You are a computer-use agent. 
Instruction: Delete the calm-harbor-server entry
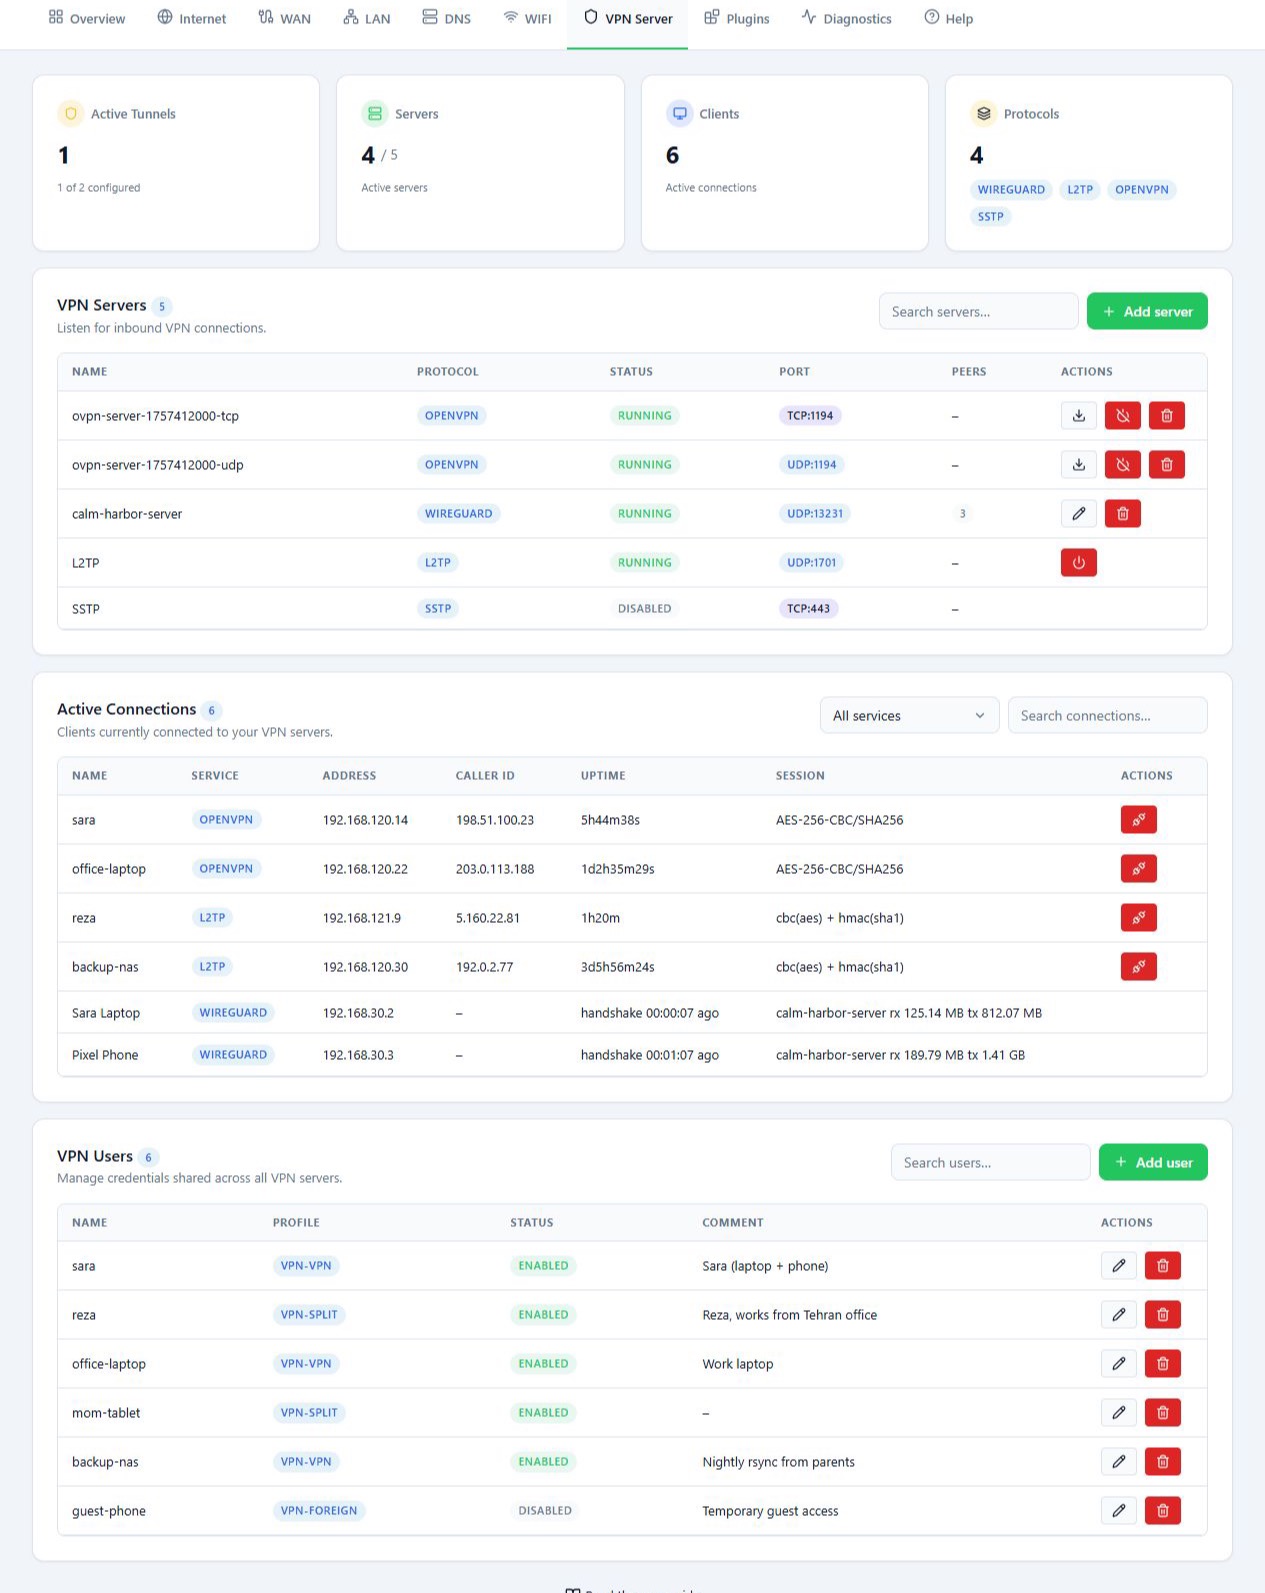coord(1123,514)
